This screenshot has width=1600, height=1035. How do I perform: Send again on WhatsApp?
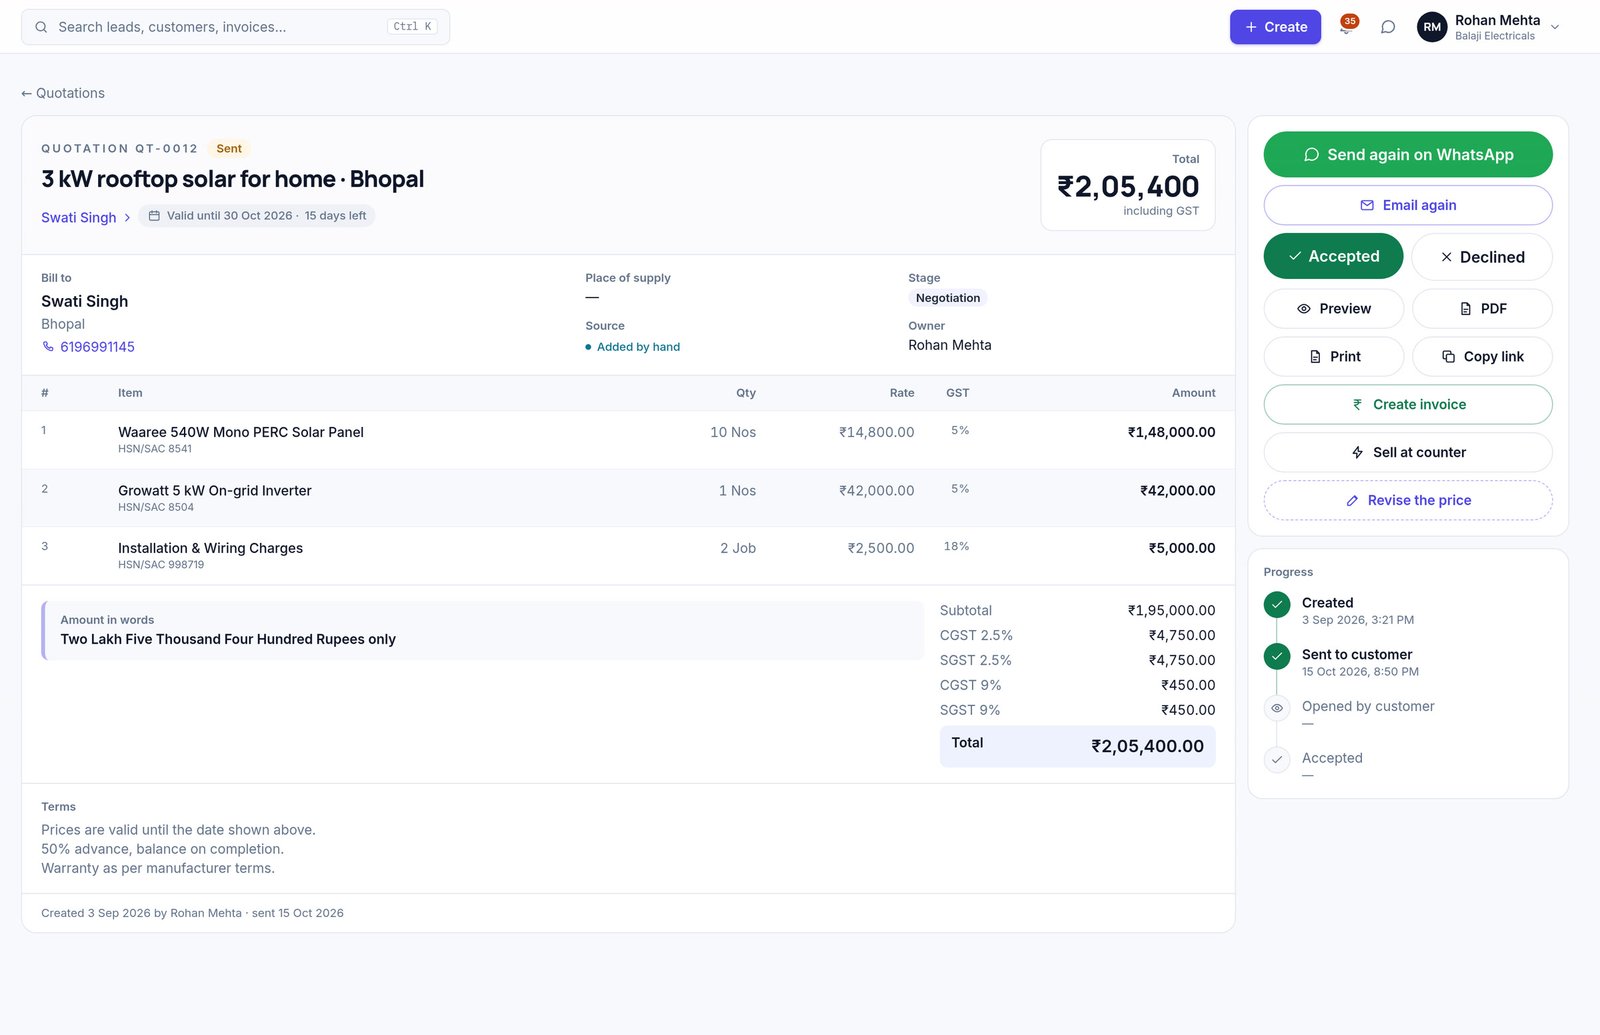(1408, 155)
